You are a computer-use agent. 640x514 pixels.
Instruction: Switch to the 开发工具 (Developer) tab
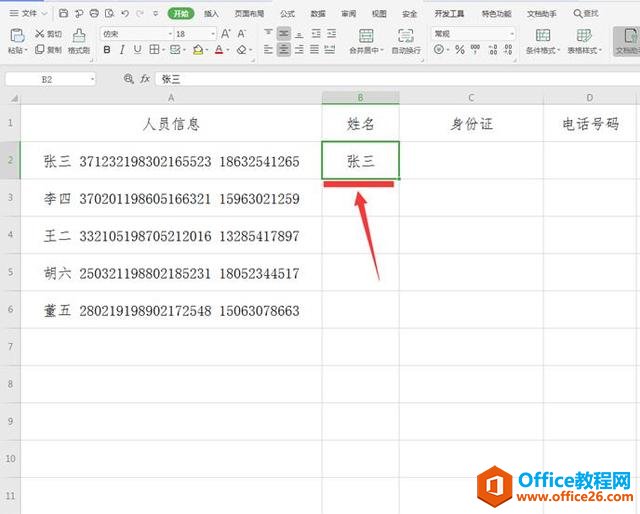[x=449, y=13]
